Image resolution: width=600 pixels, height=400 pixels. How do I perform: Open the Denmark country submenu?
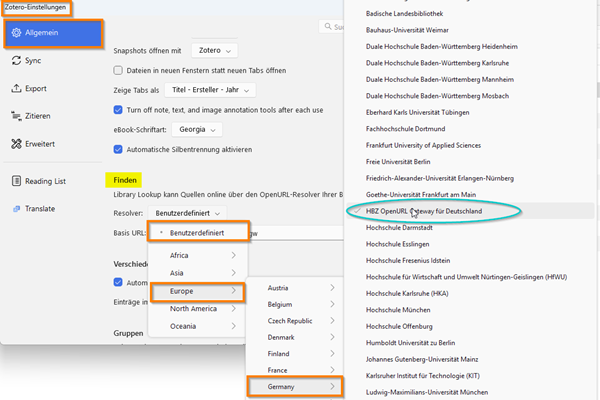(295, 337)
